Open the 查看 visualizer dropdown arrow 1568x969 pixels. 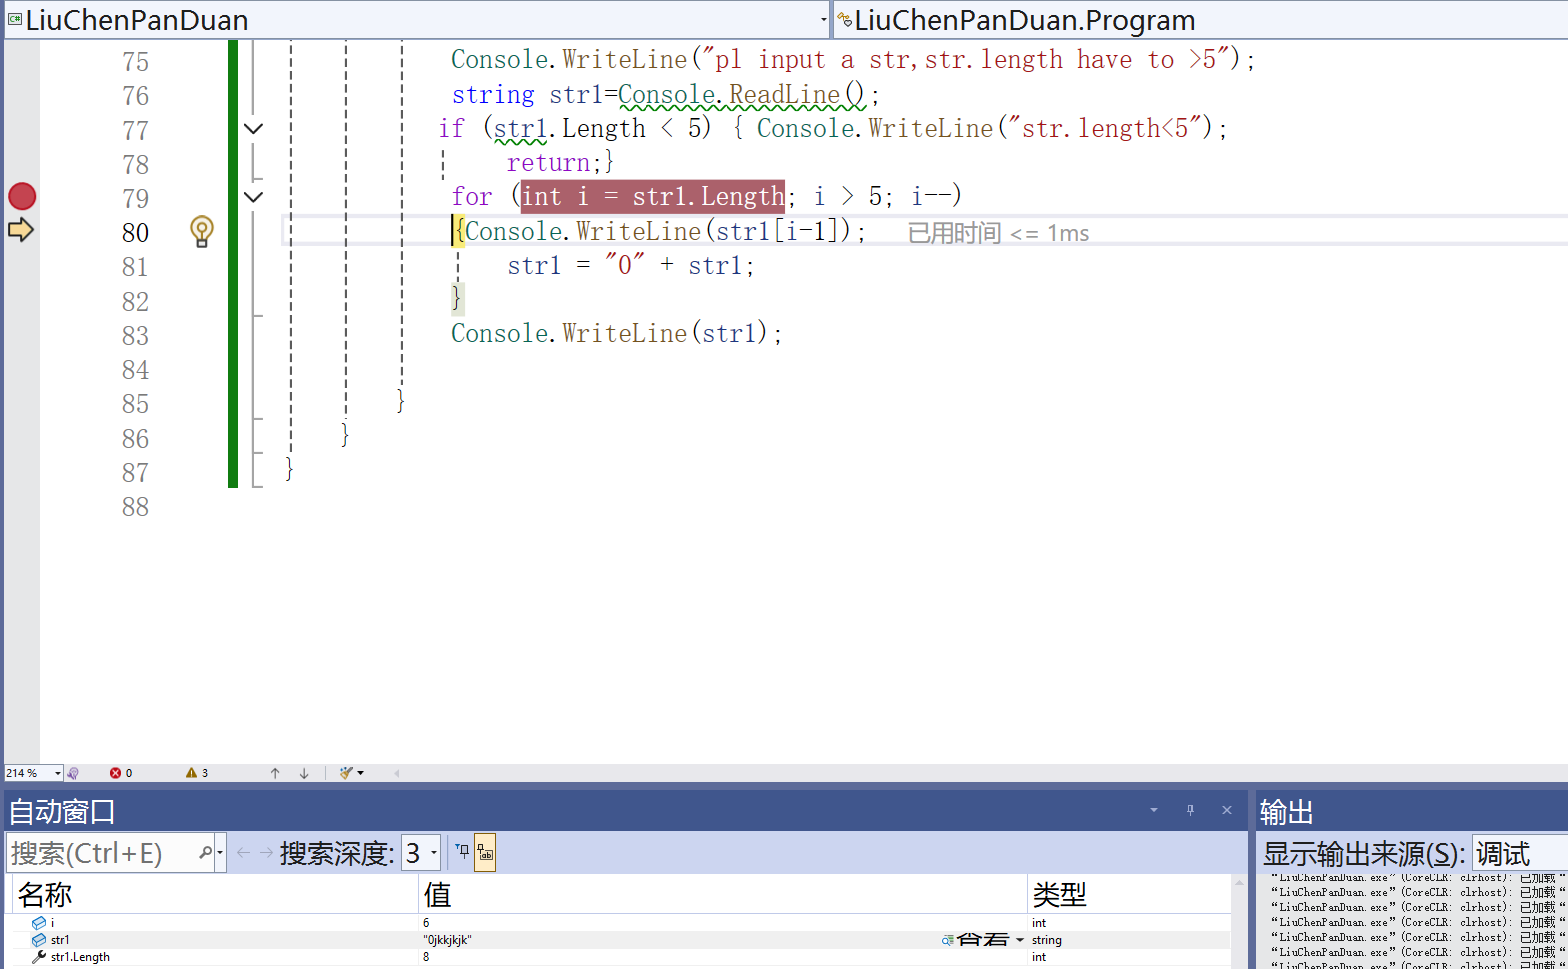pyautogui.click(x=1020, y=940)
